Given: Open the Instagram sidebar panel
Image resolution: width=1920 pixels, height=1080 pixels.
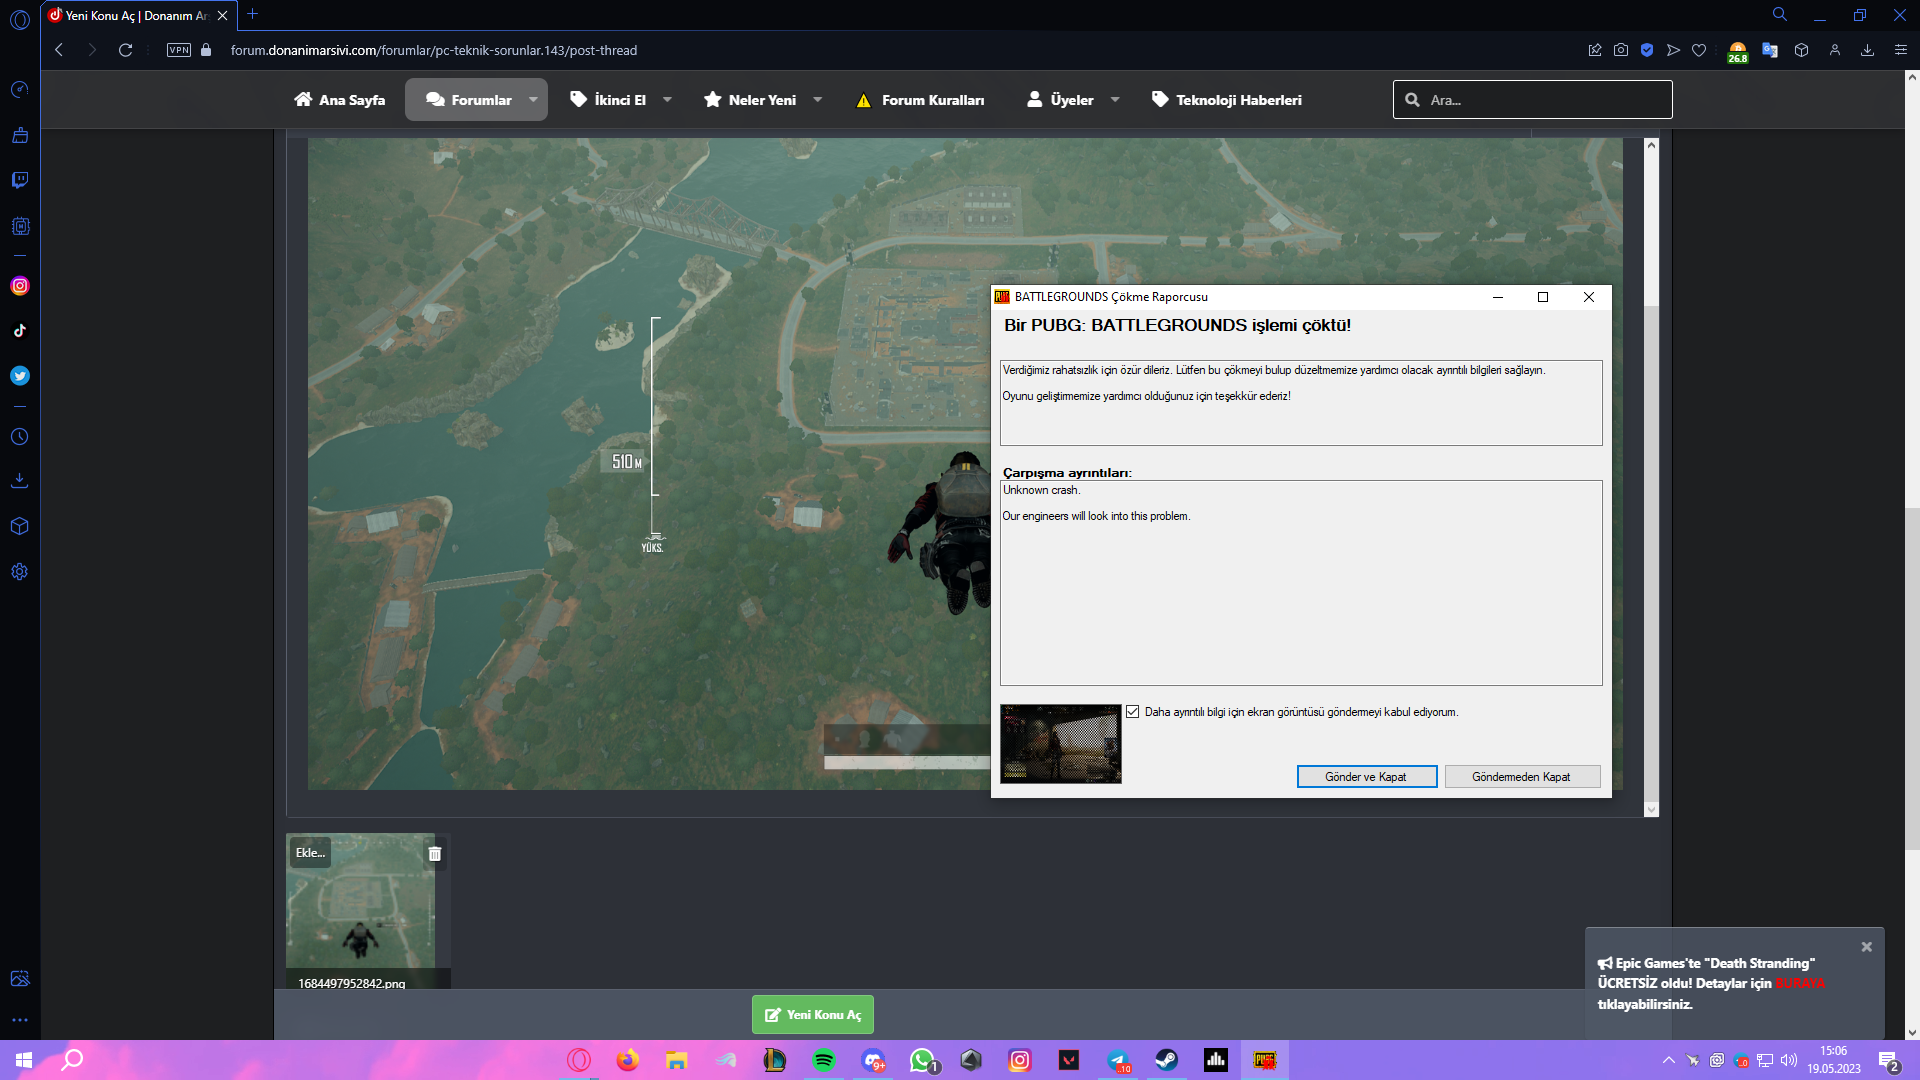Looking at the screenshot, I should pos(19,286).
